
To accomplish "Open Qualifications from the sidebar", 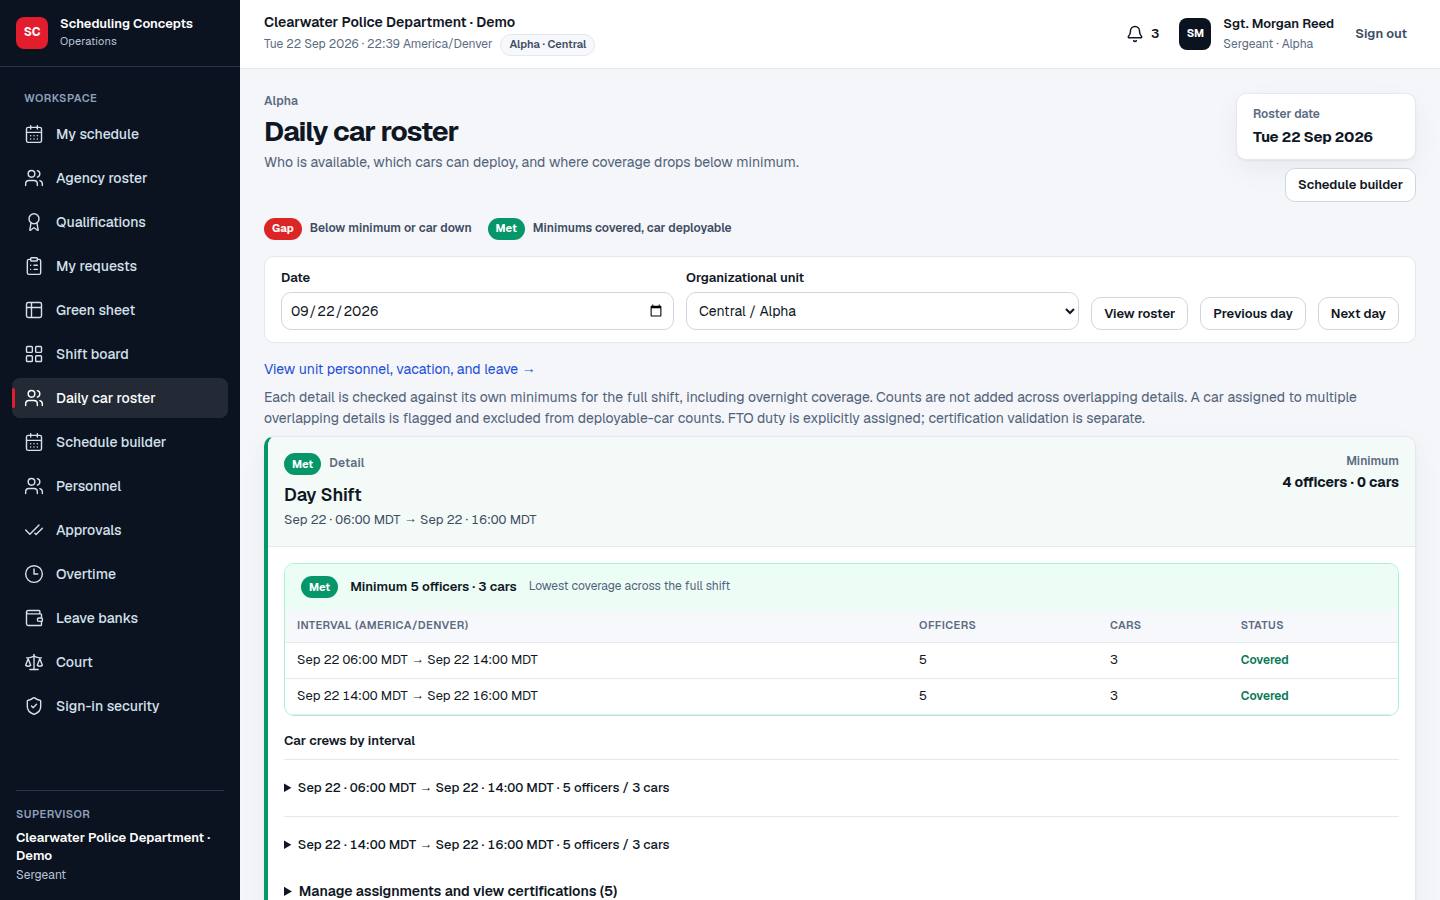I will pyautogui.click(x=120, y=222).
